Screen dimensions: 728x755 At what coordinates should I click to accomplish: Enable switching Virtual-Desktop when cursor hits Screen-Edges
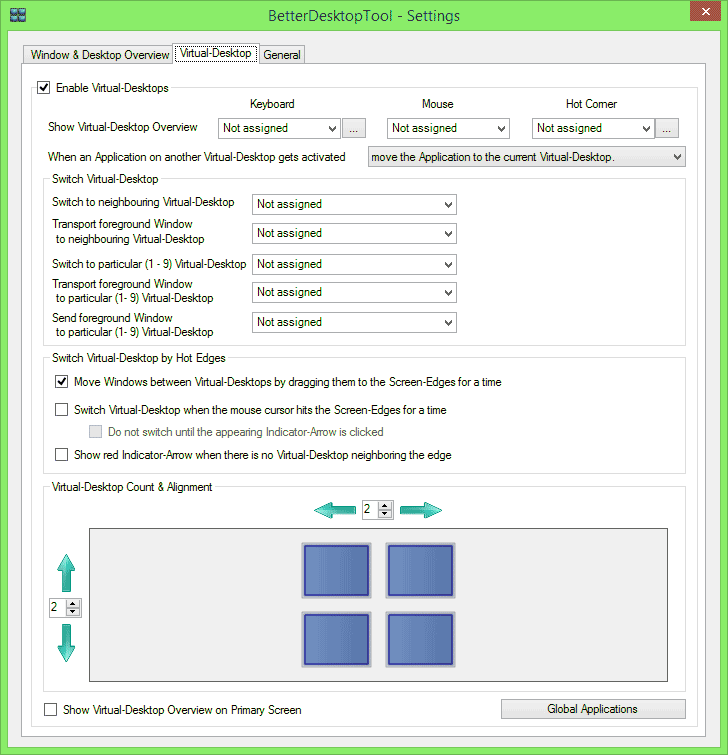pyautogui.click(x=62, y=410)
